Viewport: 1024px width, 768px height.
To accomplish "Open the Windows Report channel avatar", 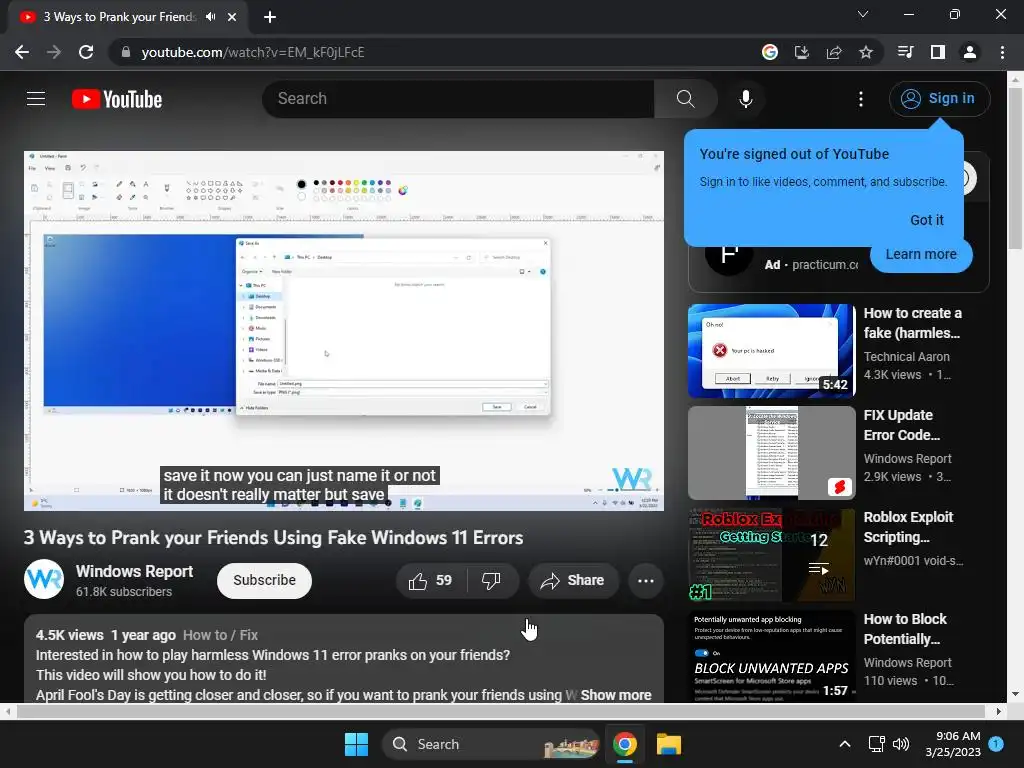I will click(44, 579).
